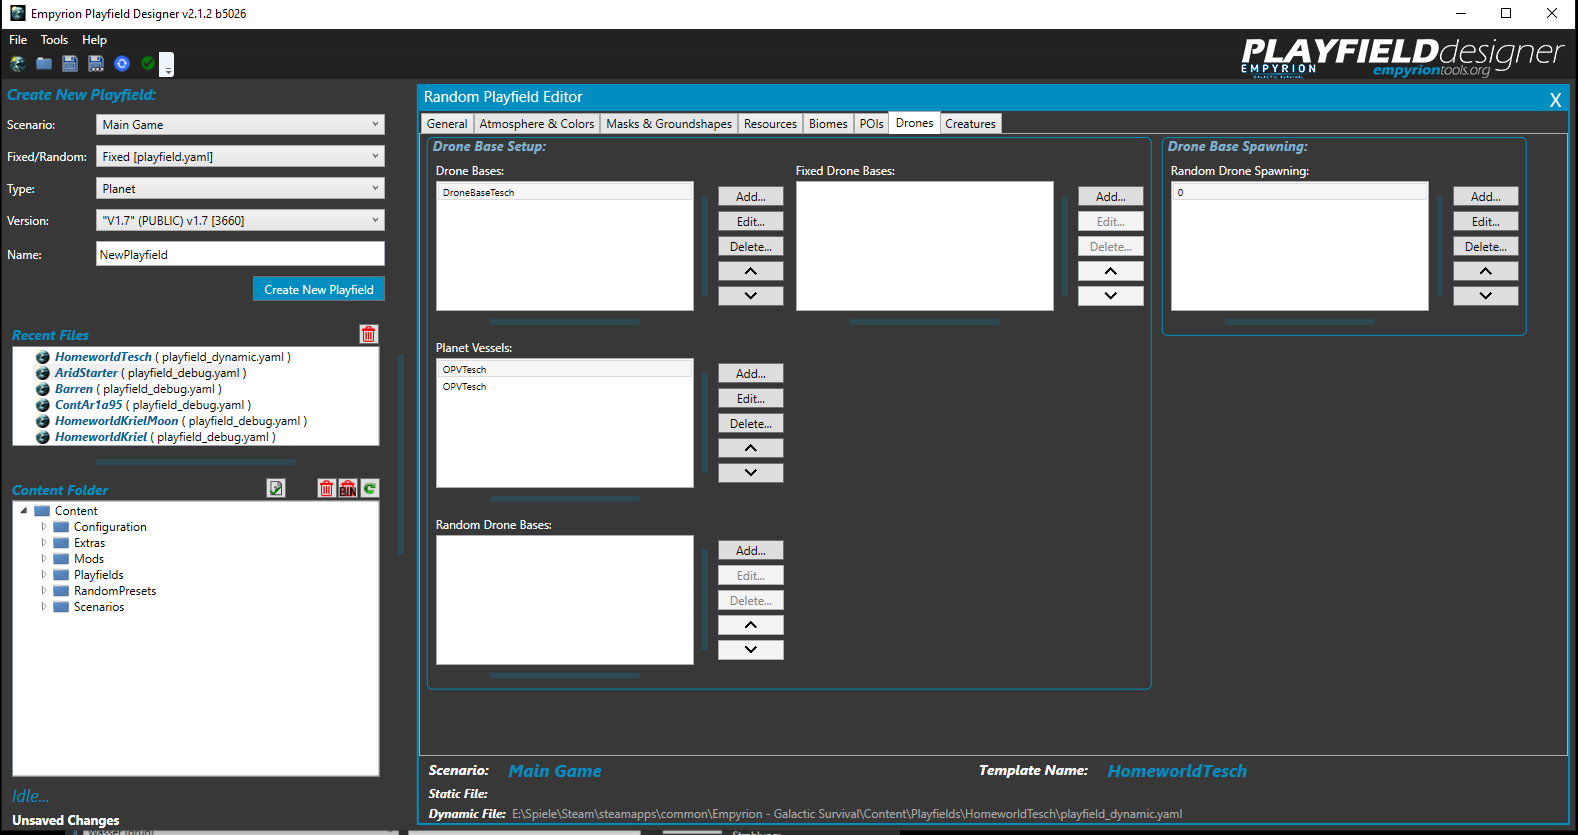Move Drone Bases item up
1578x835 pixels.
click(x=751, y=271)
